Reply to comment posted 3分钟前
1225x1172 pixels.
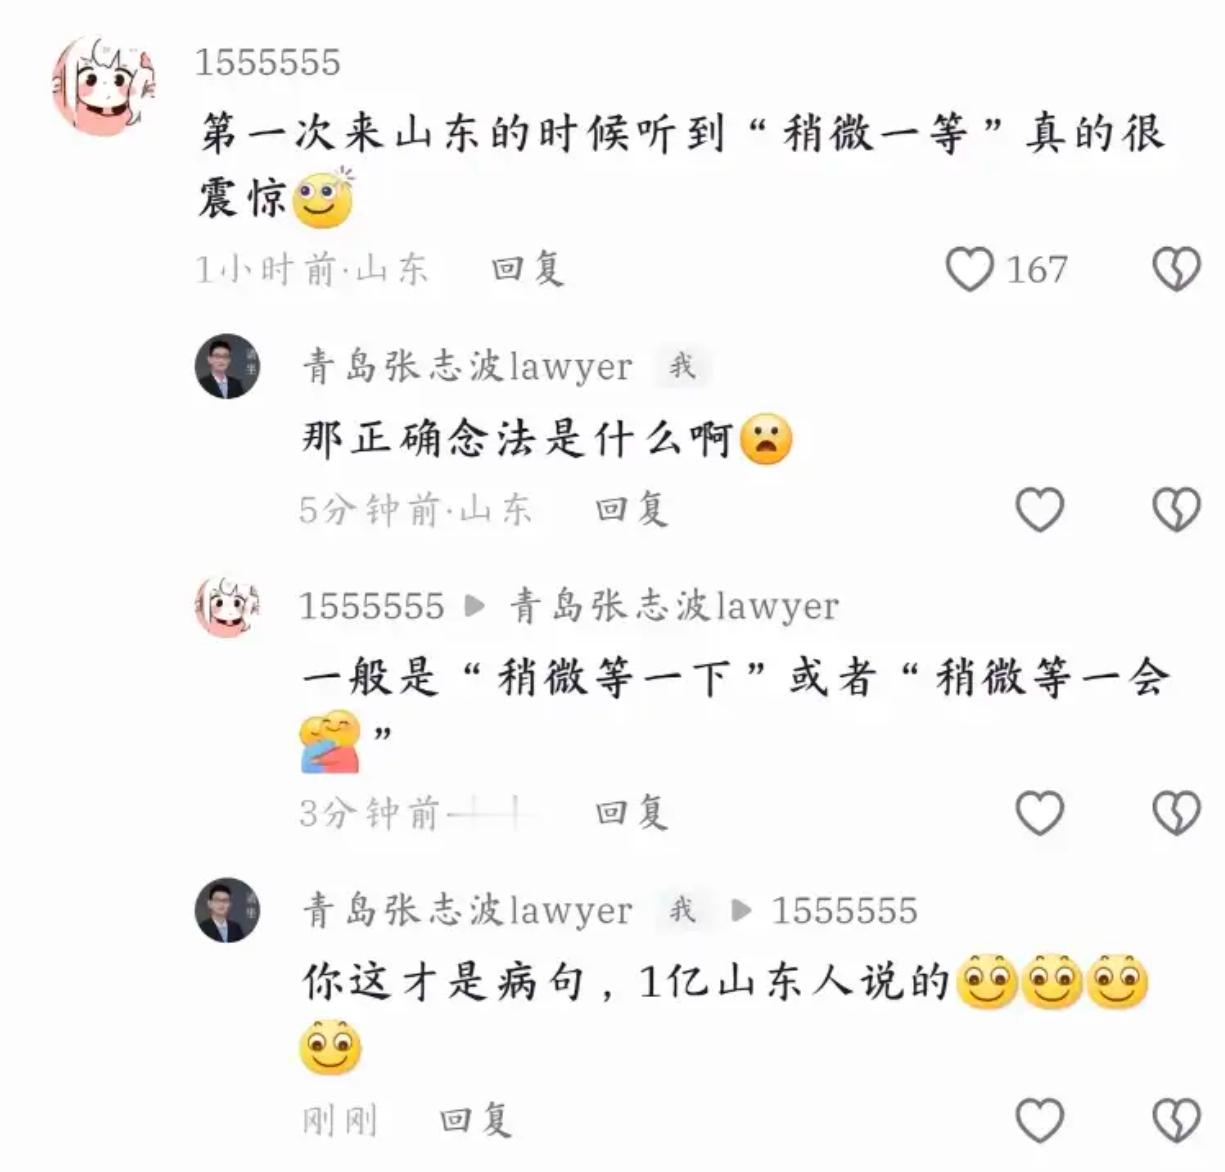pos(631,812)
